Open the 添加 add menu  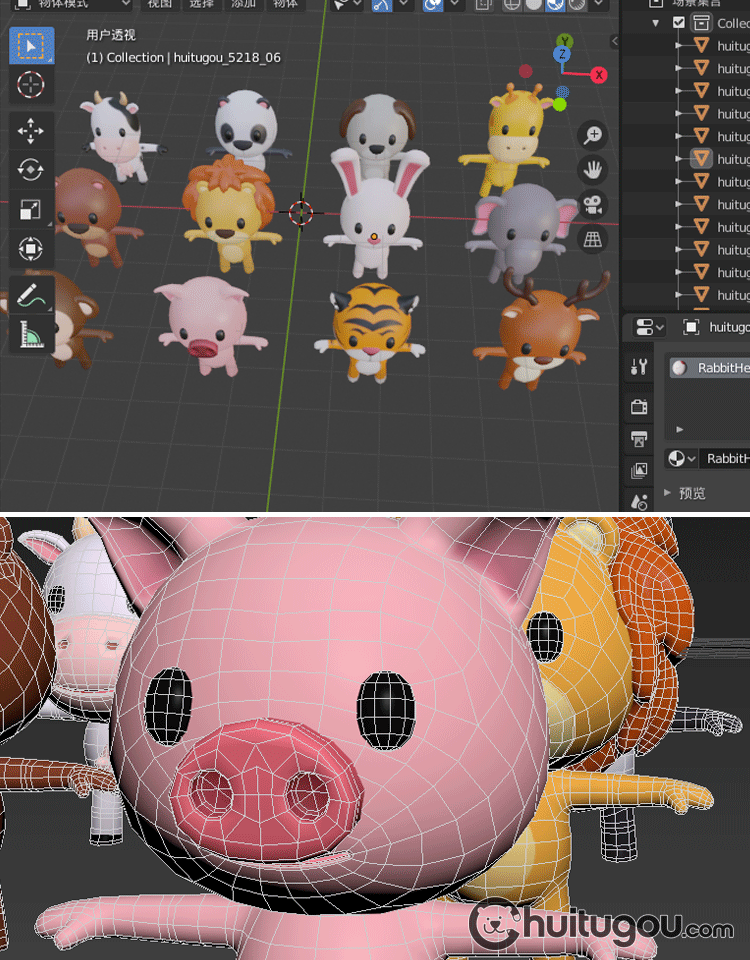pos(242,4)
